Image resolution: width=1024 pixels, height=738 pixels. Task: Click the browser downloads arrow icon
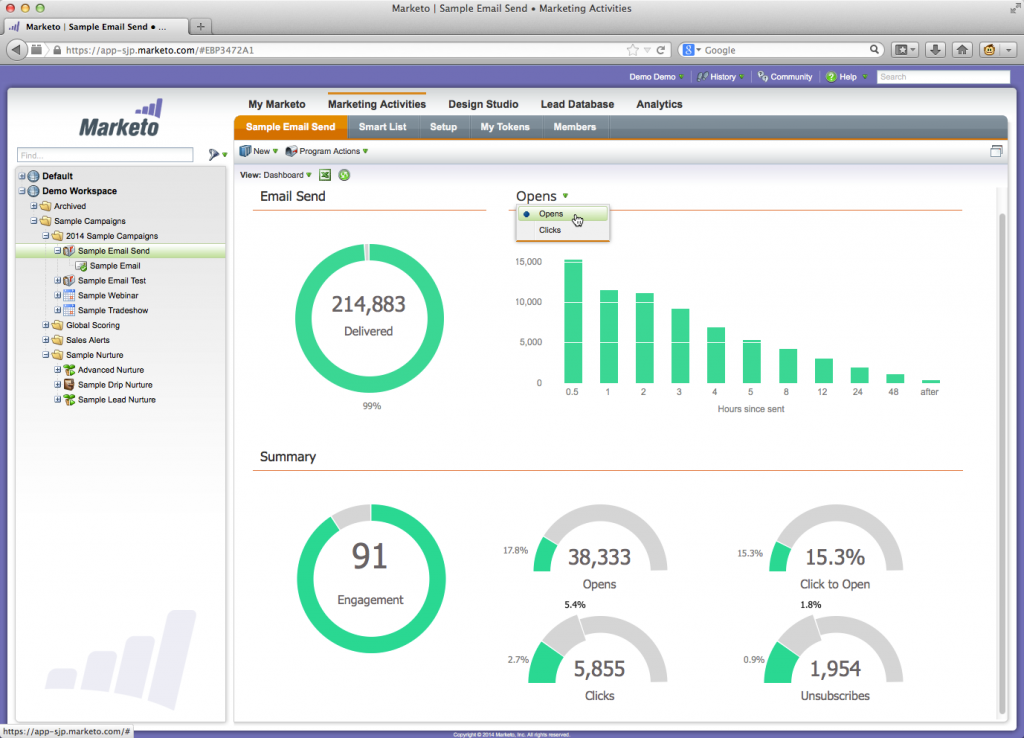coord(935,50)
